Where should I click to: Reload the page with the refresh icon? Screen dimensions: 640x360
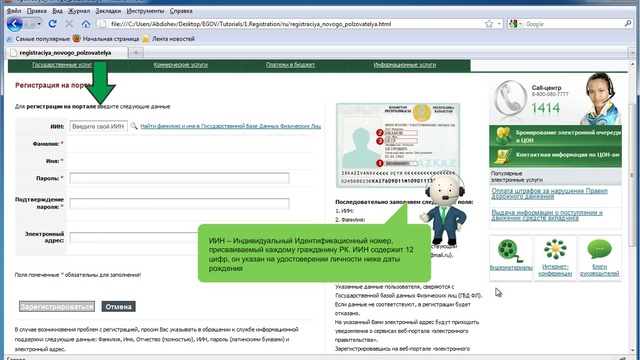[53, 24]
